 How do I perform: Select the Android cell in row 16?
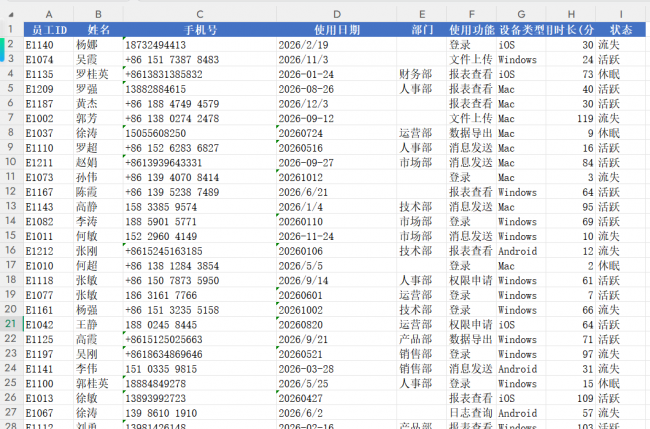click(x=521, y=251)
